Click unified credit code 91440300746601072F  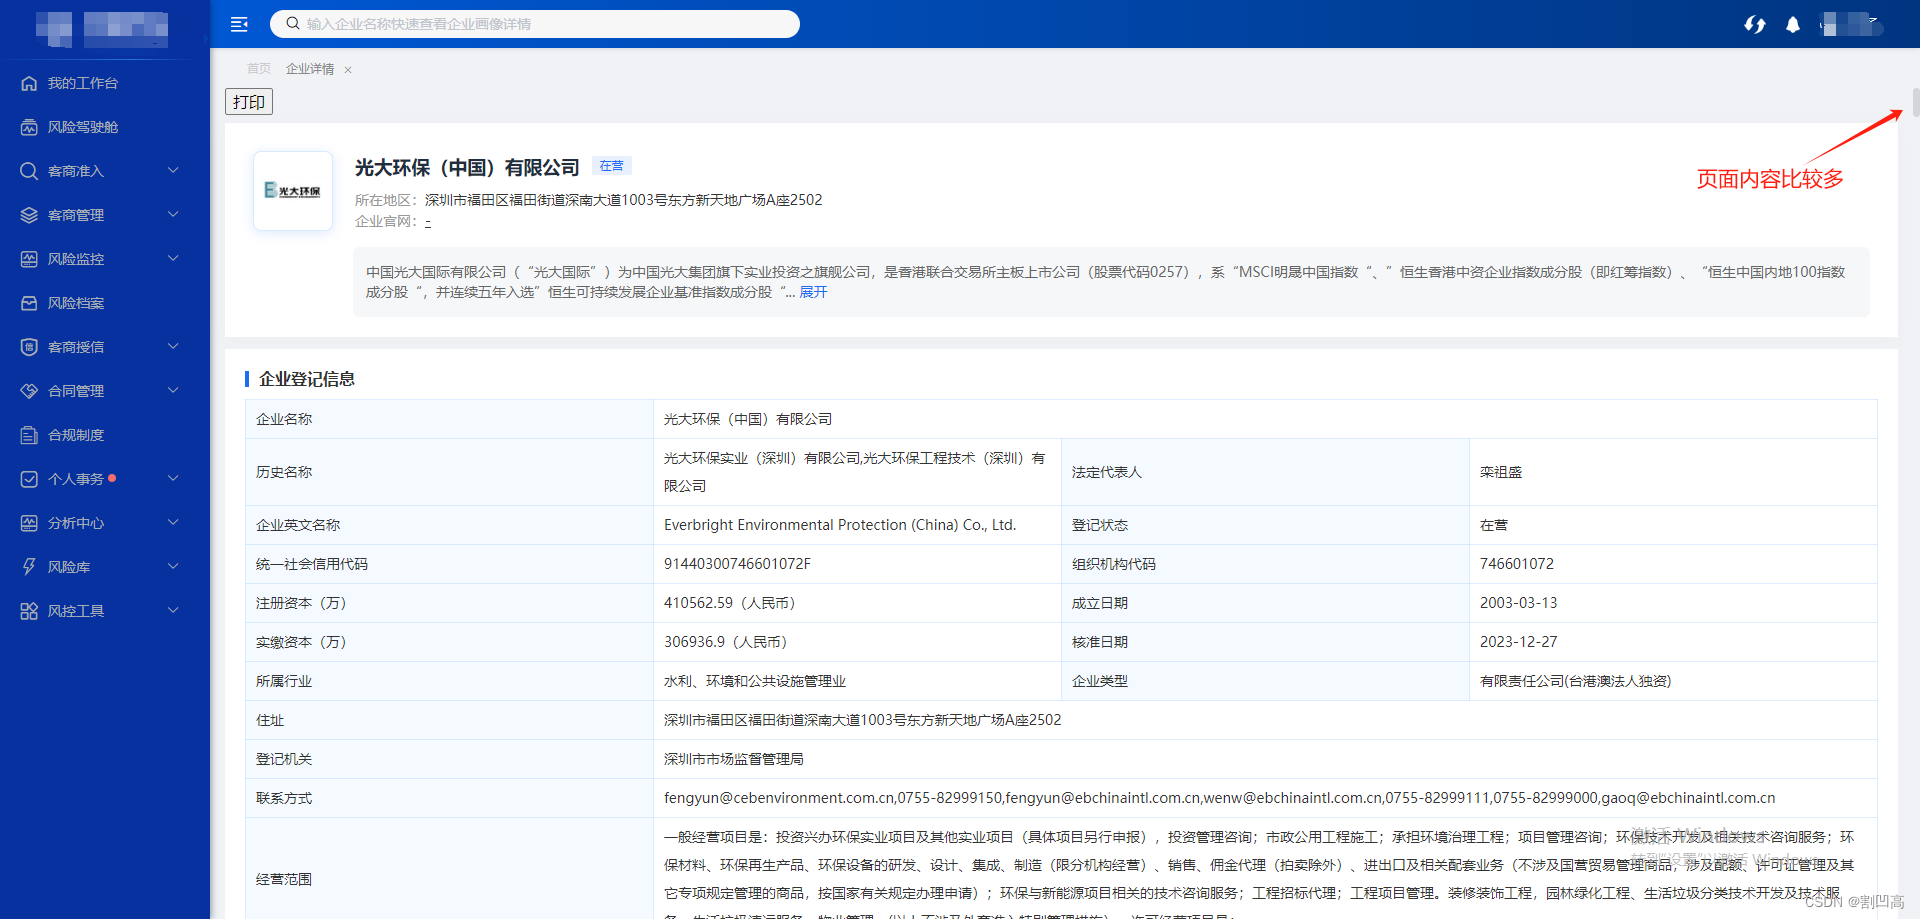(x=737, y=564)
